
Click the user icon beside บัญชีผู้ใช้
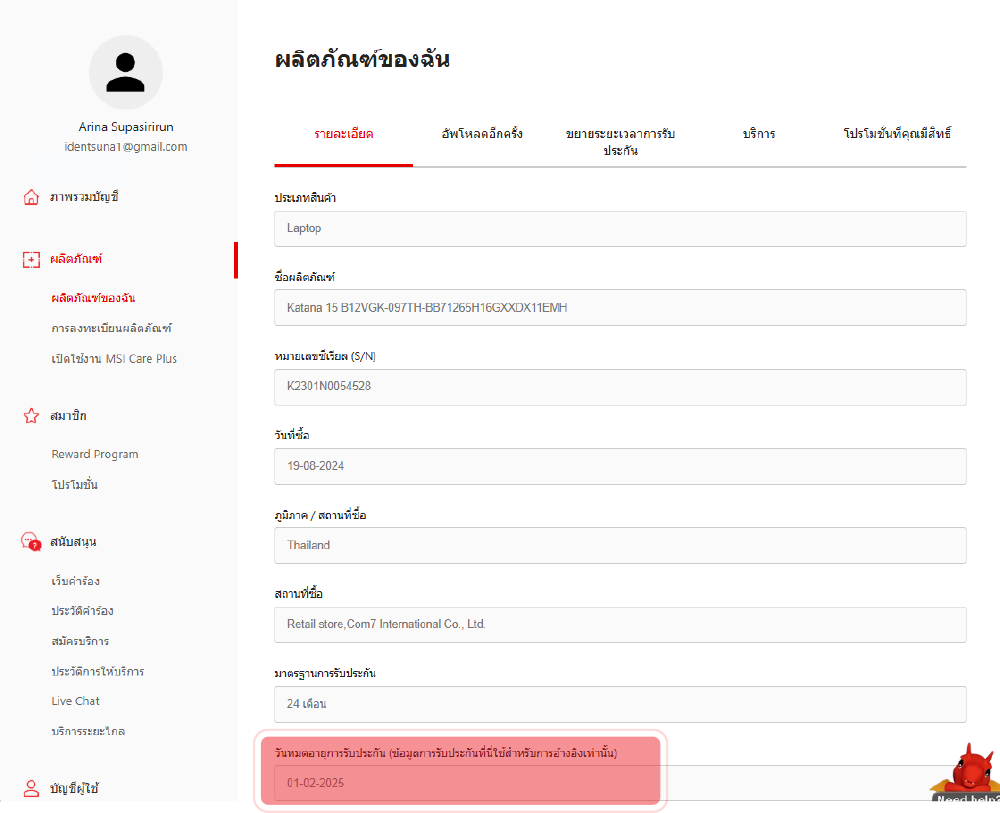pos(31,789)
